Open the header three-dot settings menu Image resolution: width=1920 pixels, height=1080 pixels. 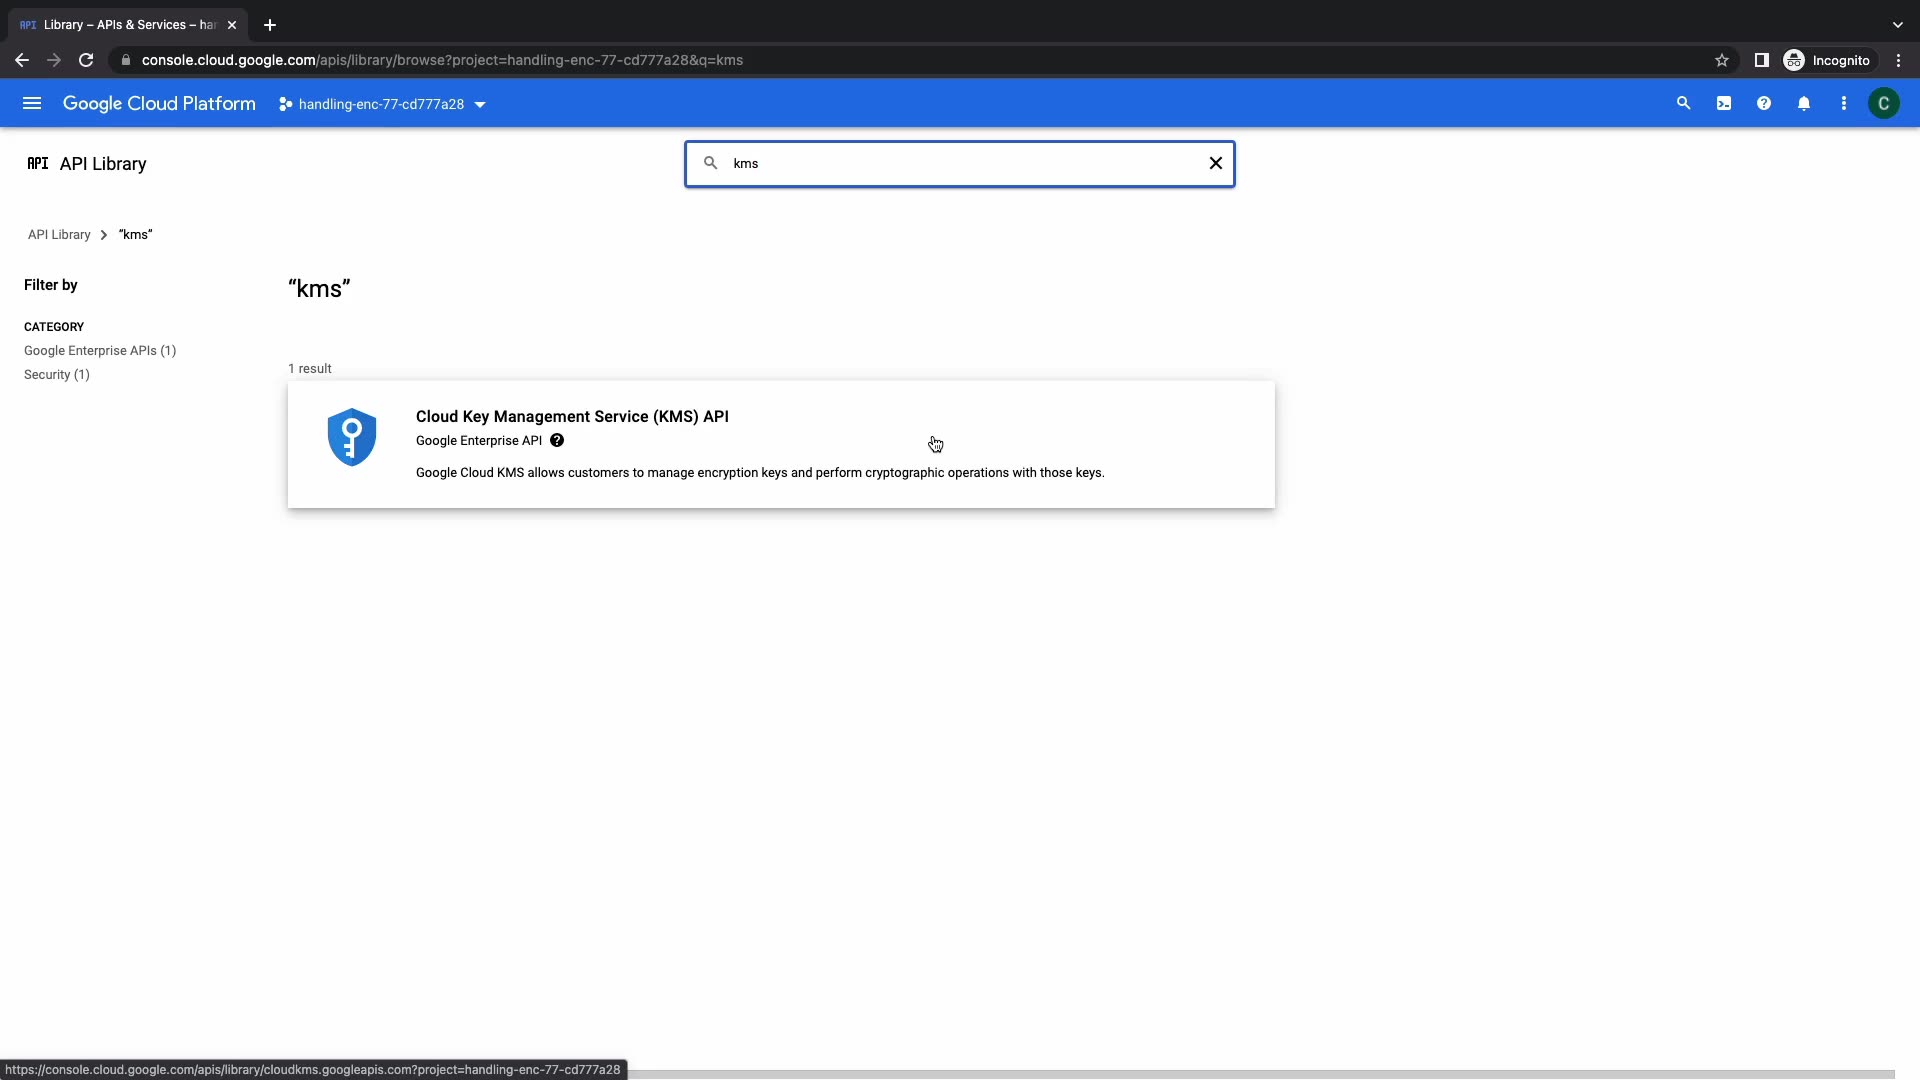pyautogui.click(x=1844, y=104)
